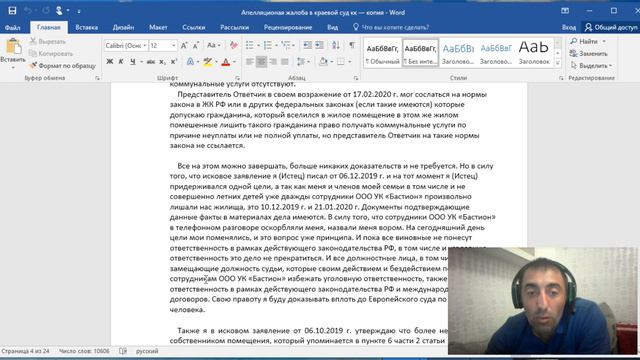Click Общий доступ share button
Image resolution: width=640 pixels, height=360 pixels.
611,27
